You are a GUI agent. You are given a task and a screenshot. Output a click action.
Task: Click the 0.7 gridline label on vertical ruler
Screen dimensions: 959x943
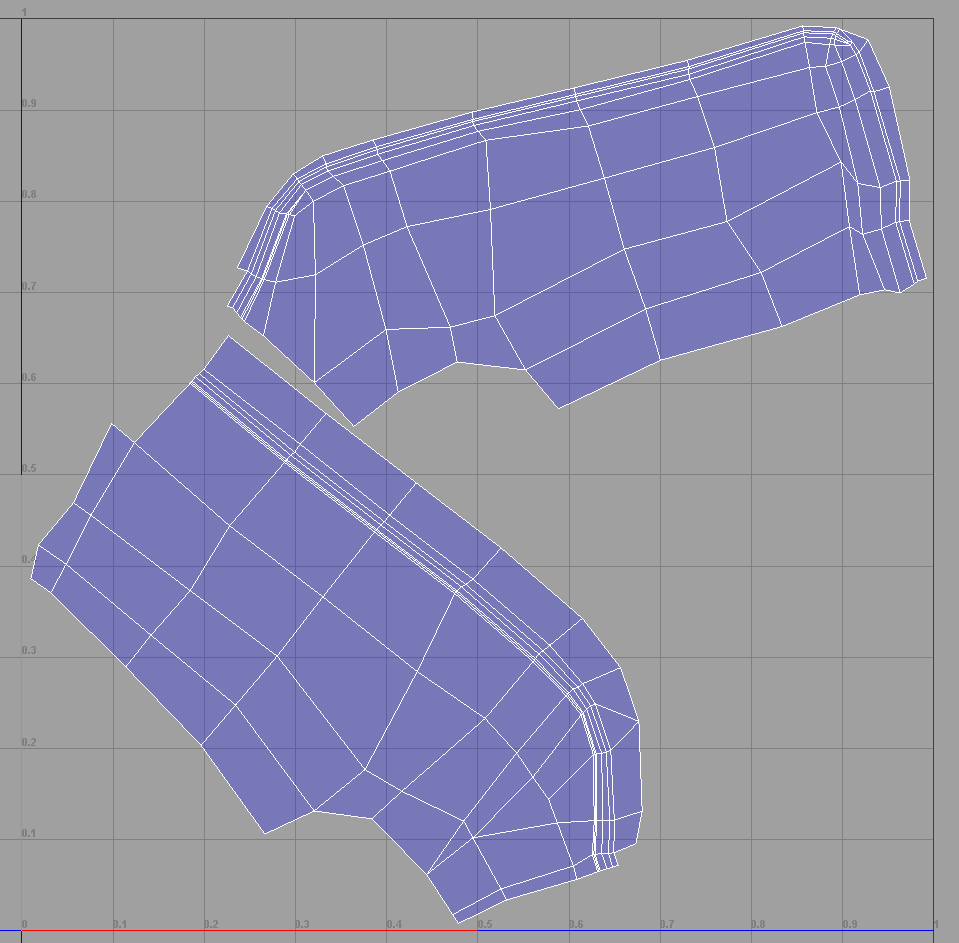point(28,284)
